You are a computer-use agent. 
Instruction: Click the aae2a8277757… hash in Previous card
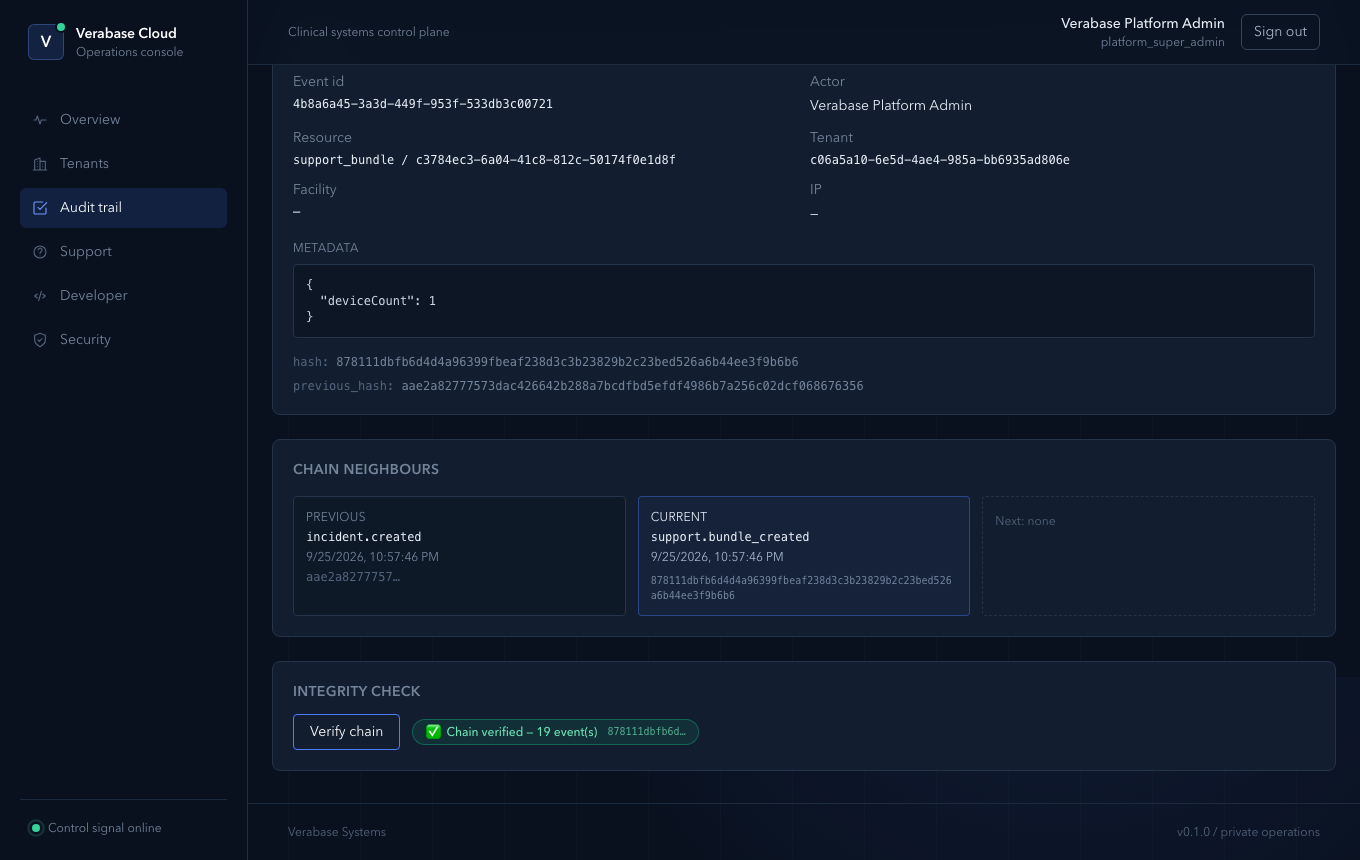pyautogui.click(x=353, y=577)
